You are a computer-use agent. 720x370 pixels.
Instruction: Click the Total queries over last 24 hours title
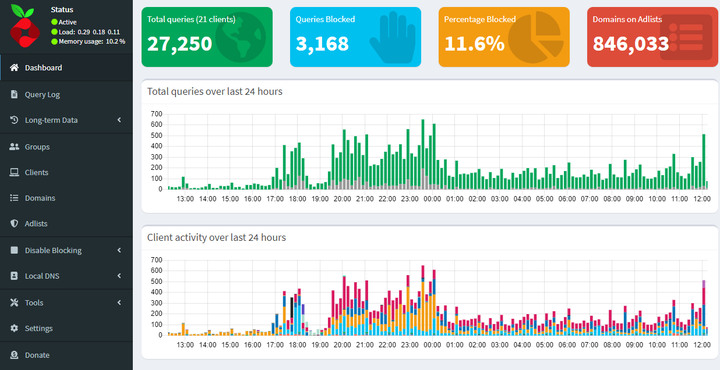(x=214, y=91)
